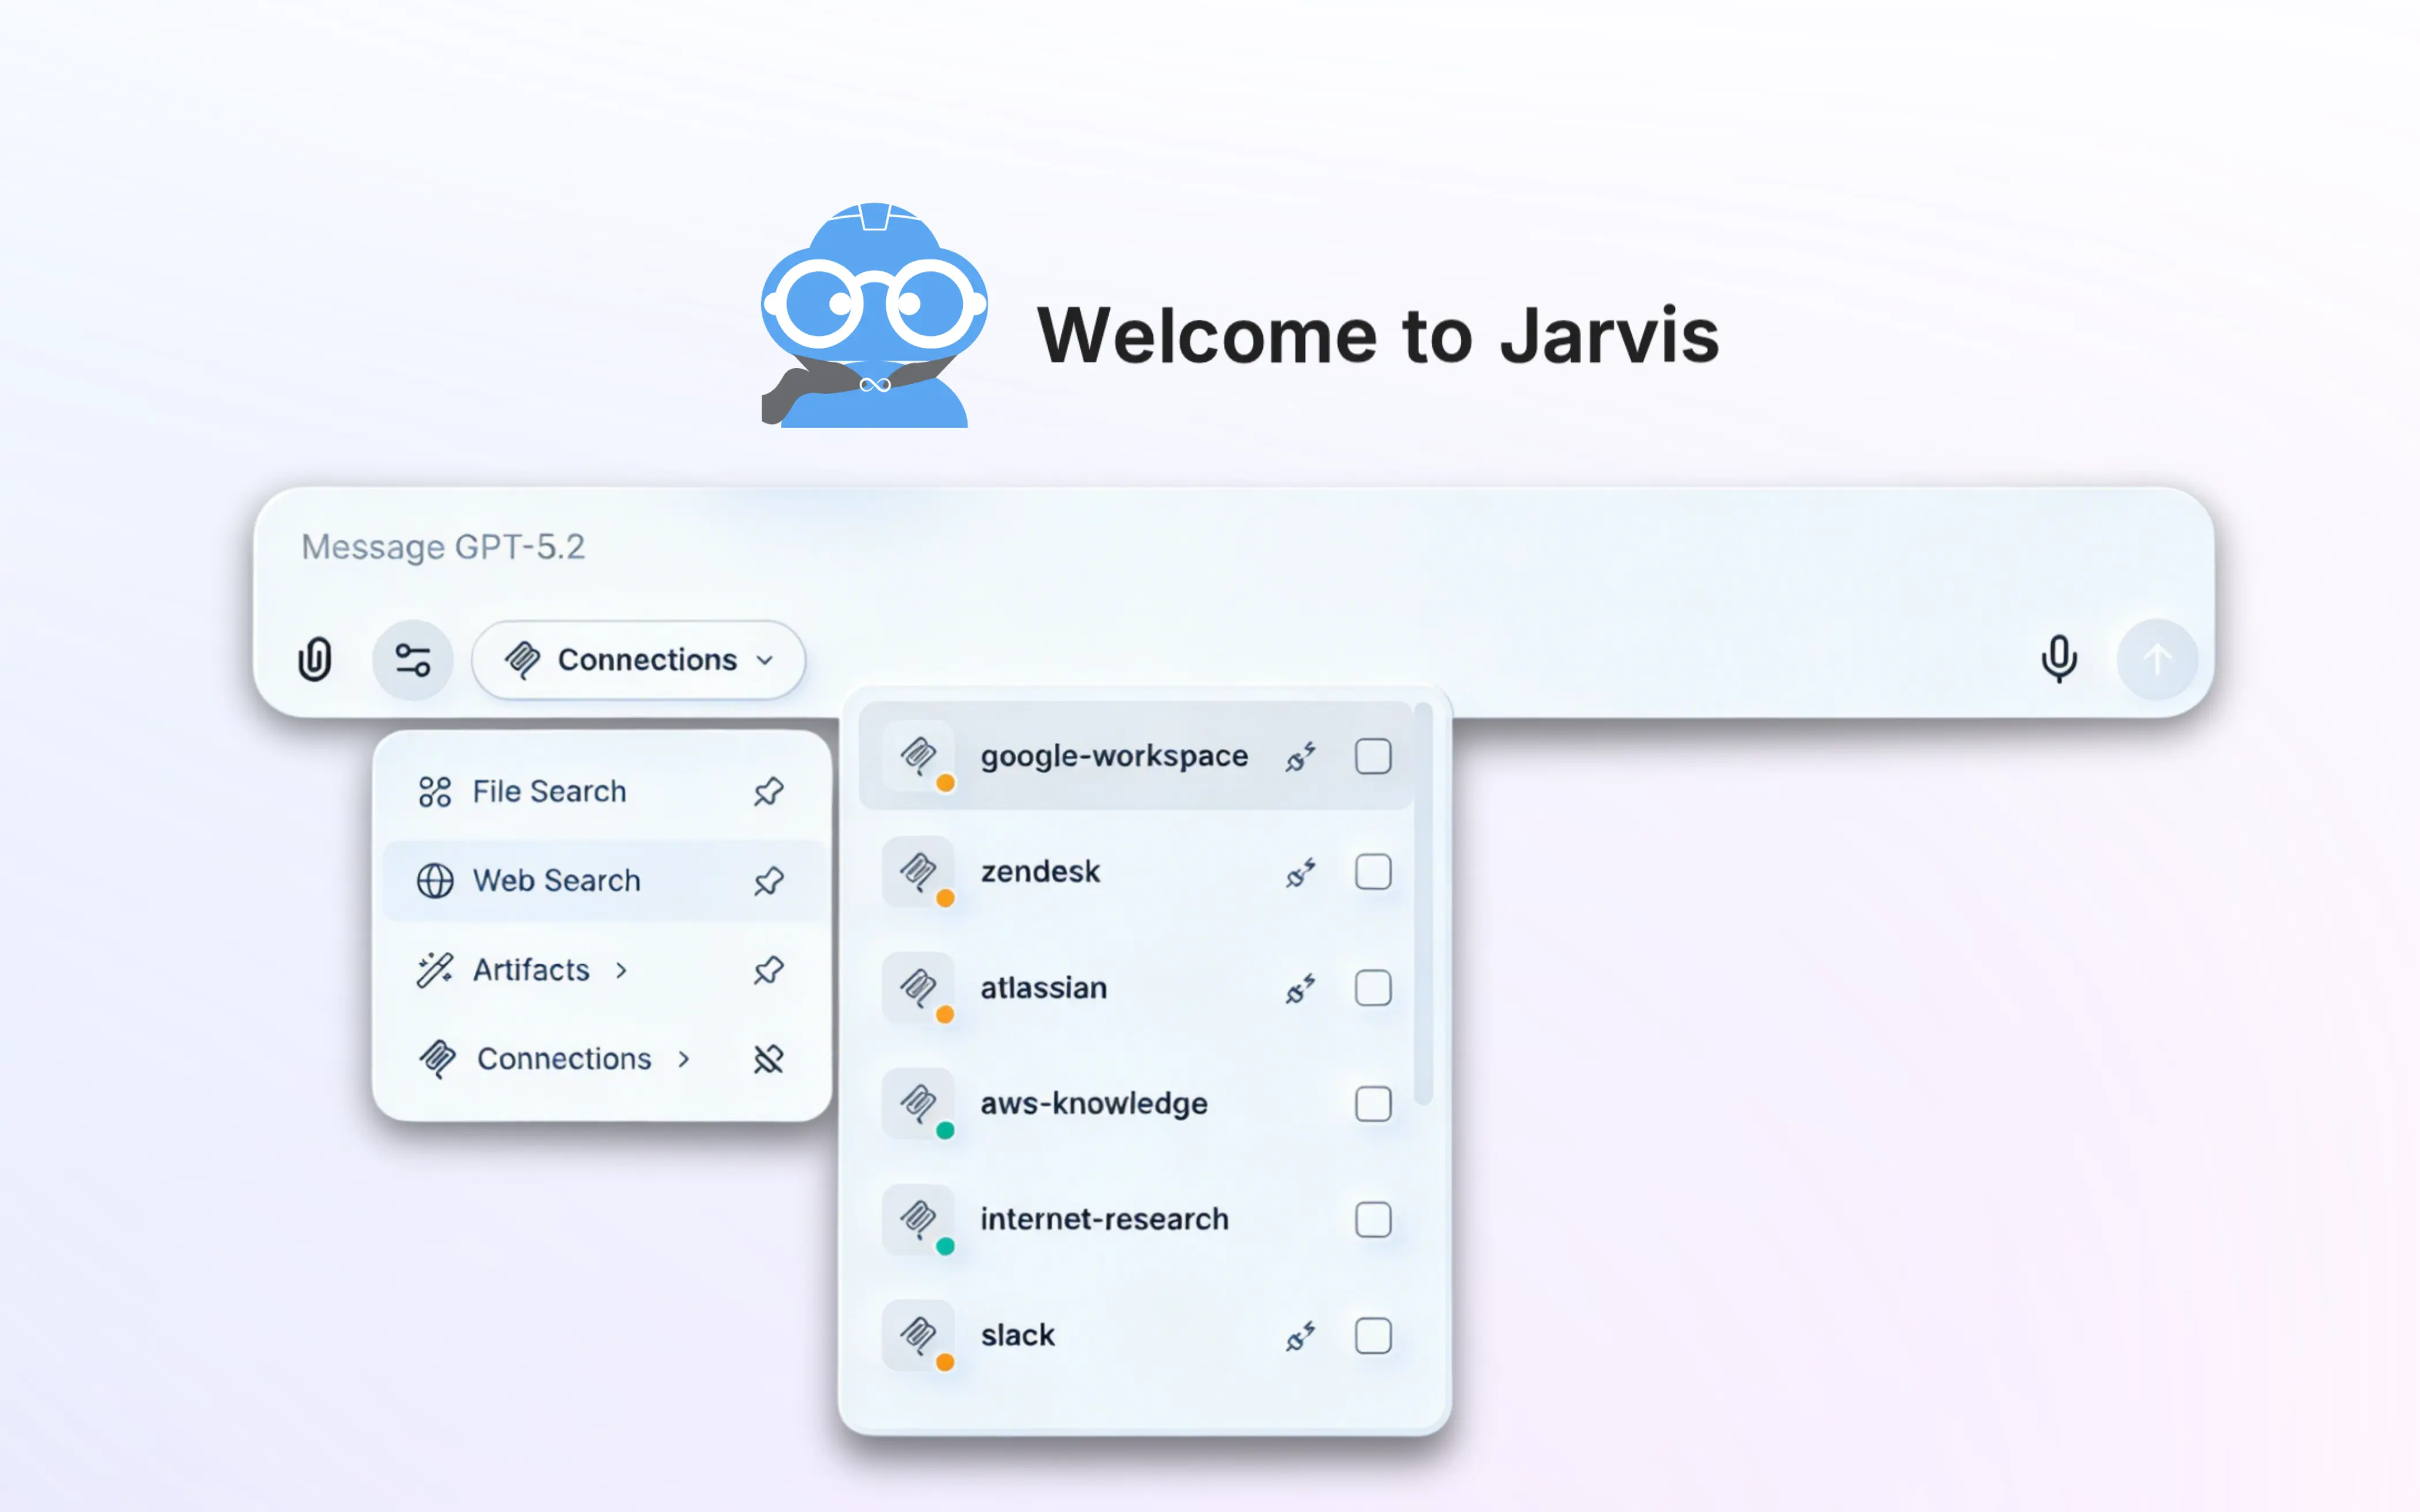Pin the File Search tool

tap(768, 792)
